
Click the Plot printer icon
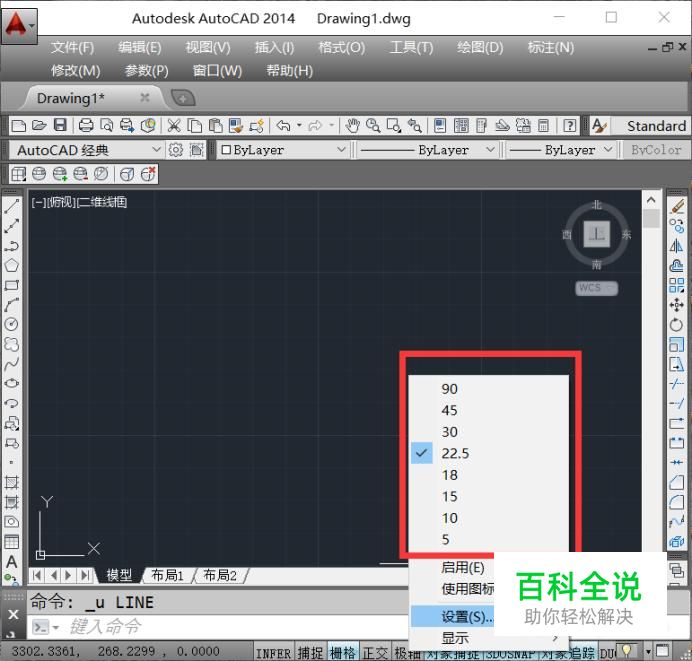click(86, 126)
